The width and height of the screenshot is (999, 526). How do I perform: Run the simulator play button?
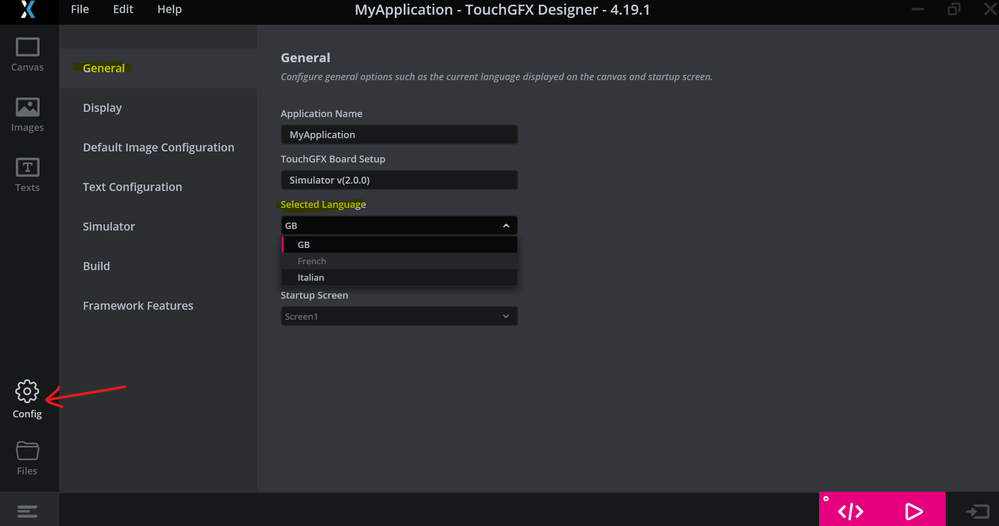click(x=914, y=511)
